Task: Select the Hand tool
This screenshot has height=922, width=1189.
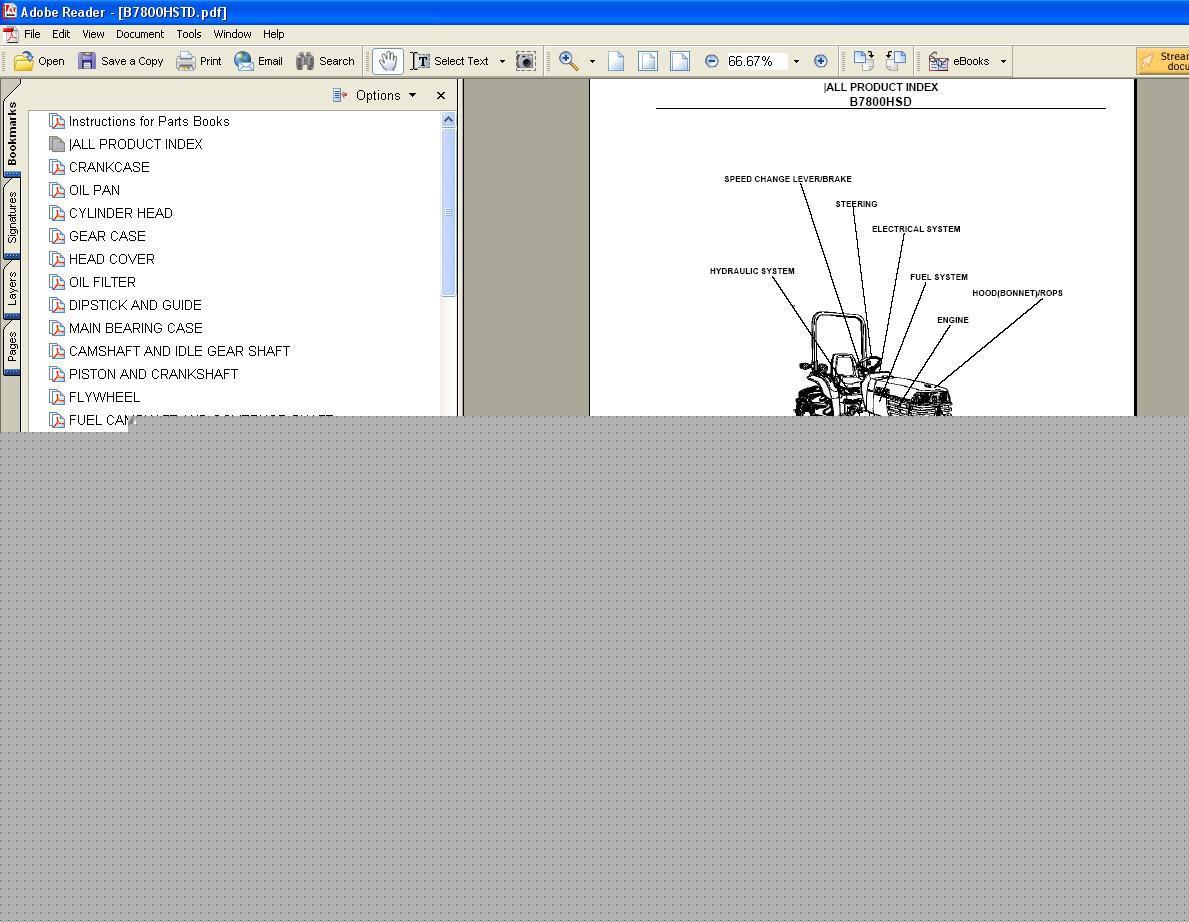Action: pyautogui.click(x=387, y=61)
